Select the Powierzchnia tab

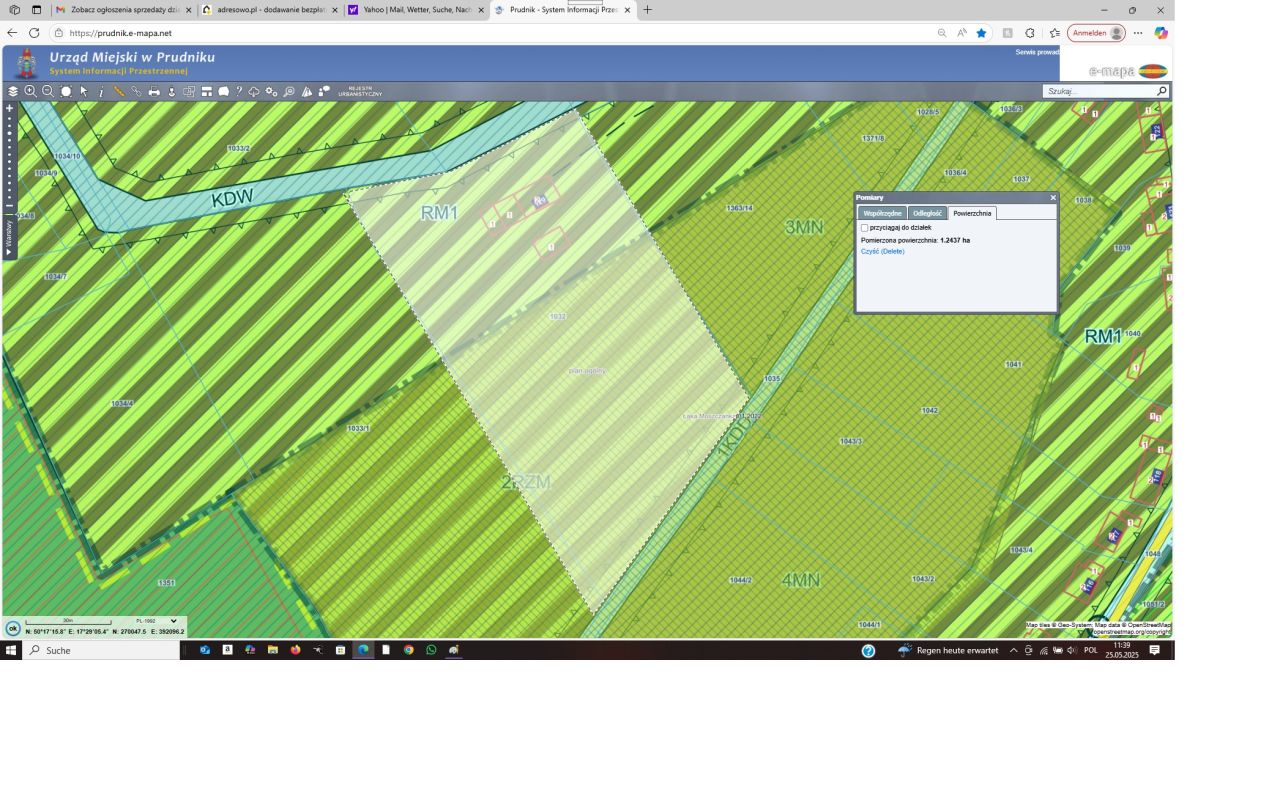click(972, 213)
